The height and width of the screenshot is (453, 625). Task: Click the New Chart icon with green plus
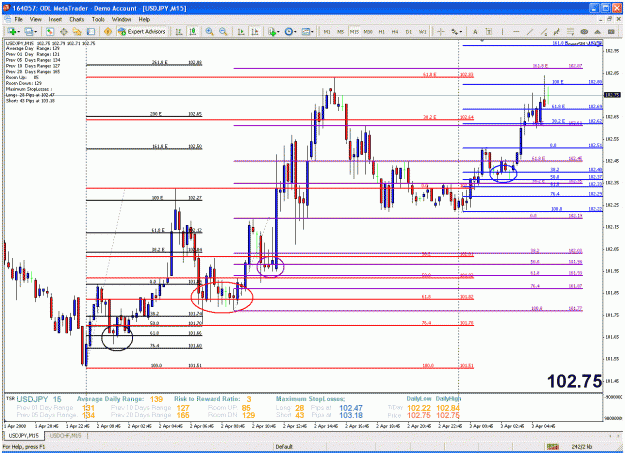click(x=12, y=32)
